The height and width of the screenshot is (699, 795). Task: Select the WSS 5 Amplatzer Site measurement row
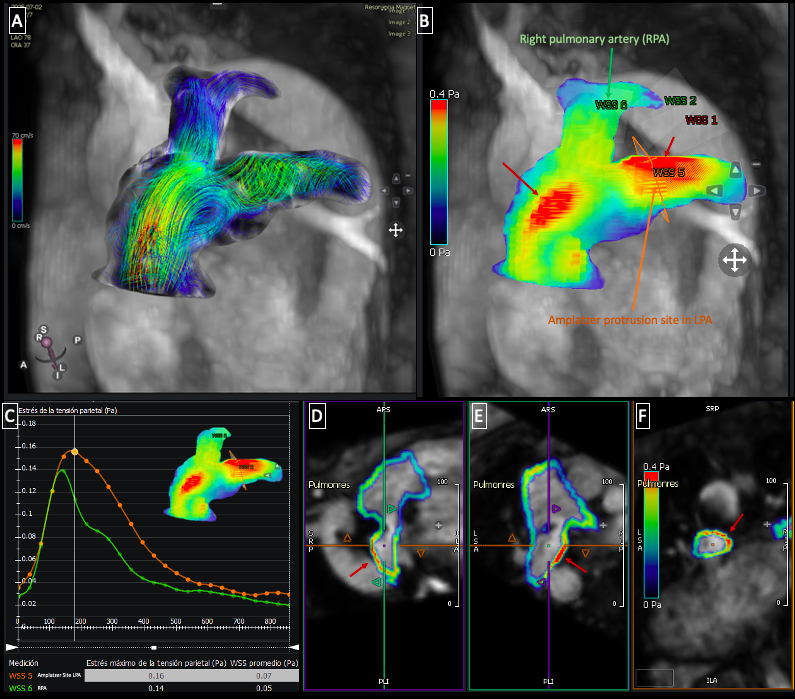click(150, 675)
